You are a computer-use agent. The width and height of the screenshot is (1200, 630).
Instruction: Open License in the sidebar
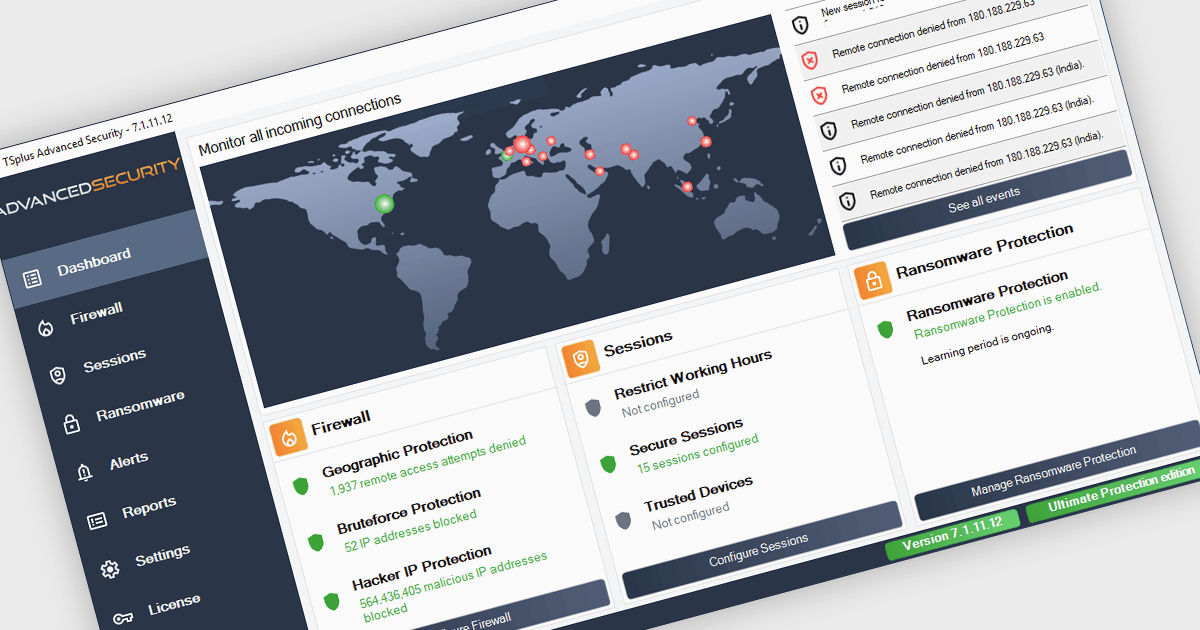[174, 605]
